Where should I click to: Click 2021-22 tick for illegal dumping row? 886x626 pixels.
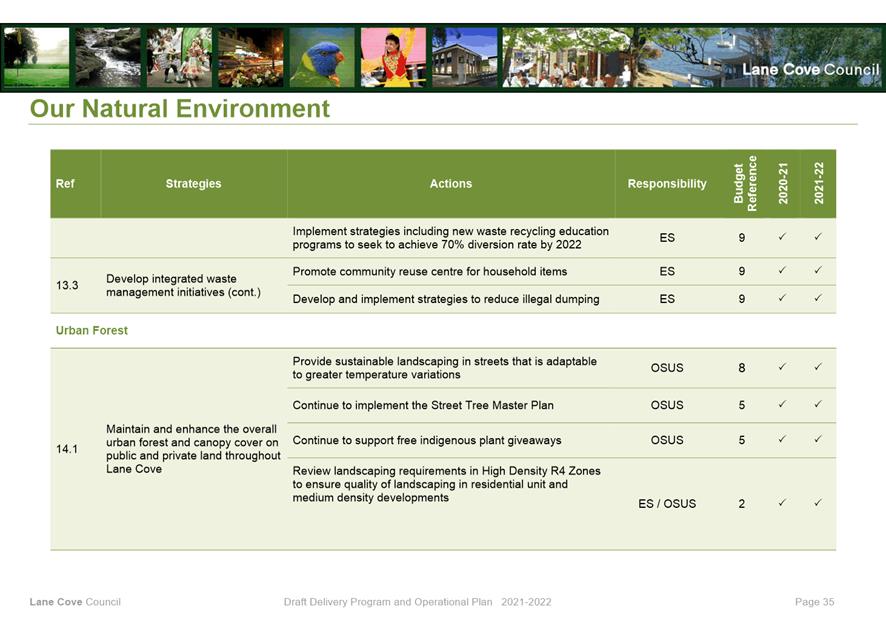click(x=818, y=298)
